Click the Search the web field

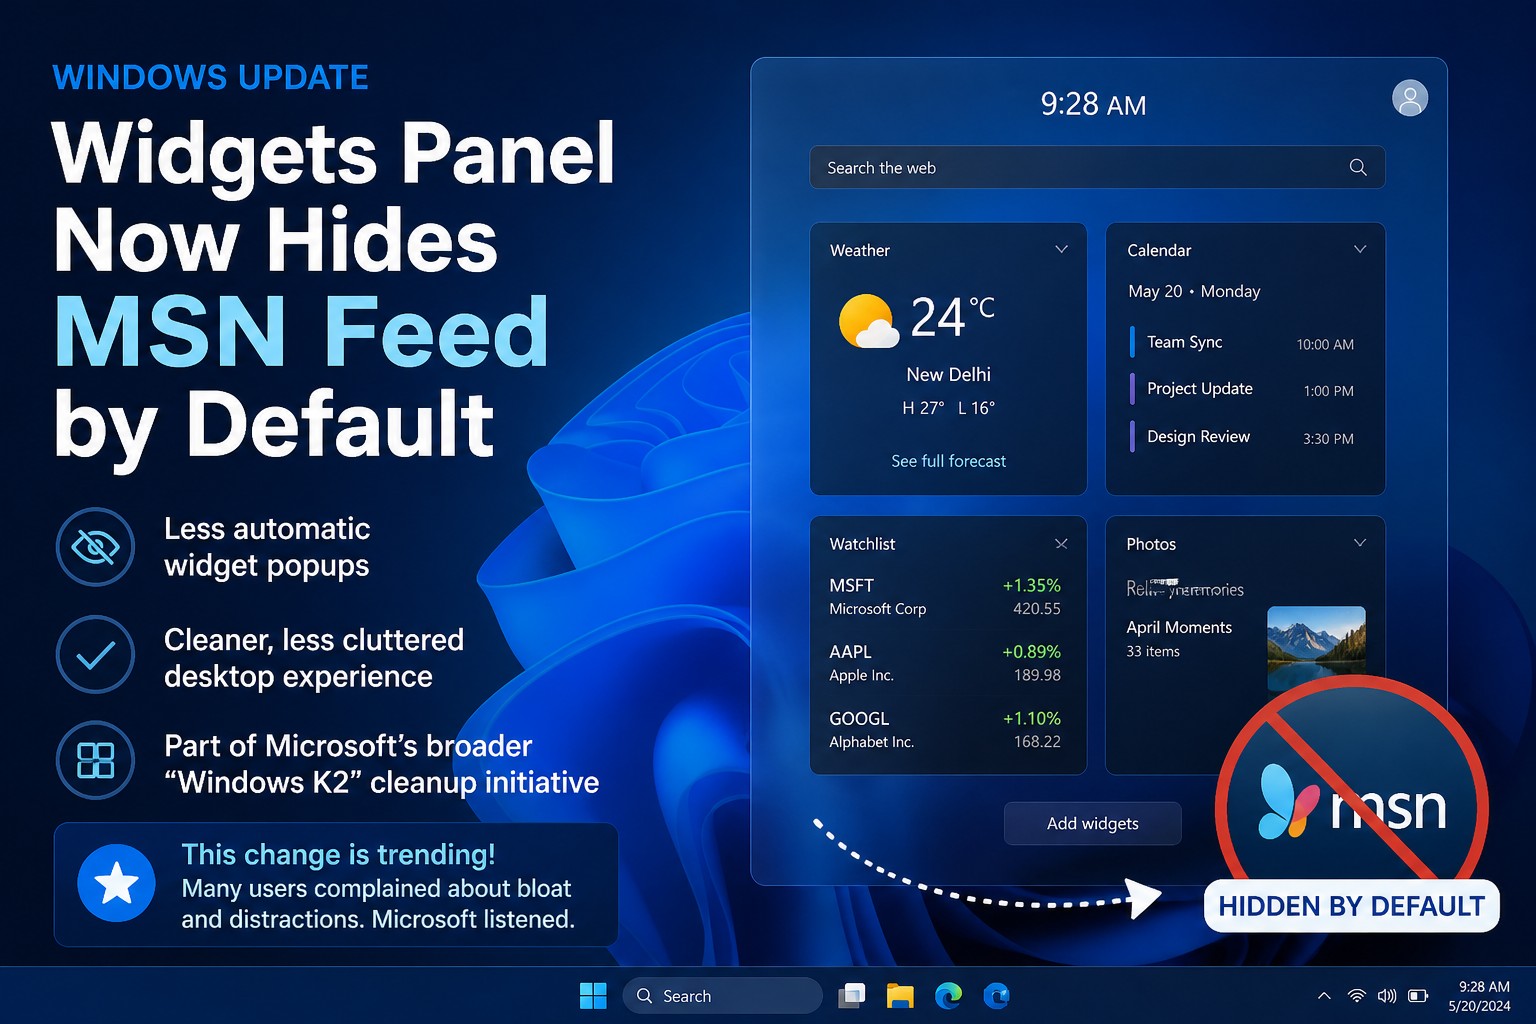coord(1097,167)
